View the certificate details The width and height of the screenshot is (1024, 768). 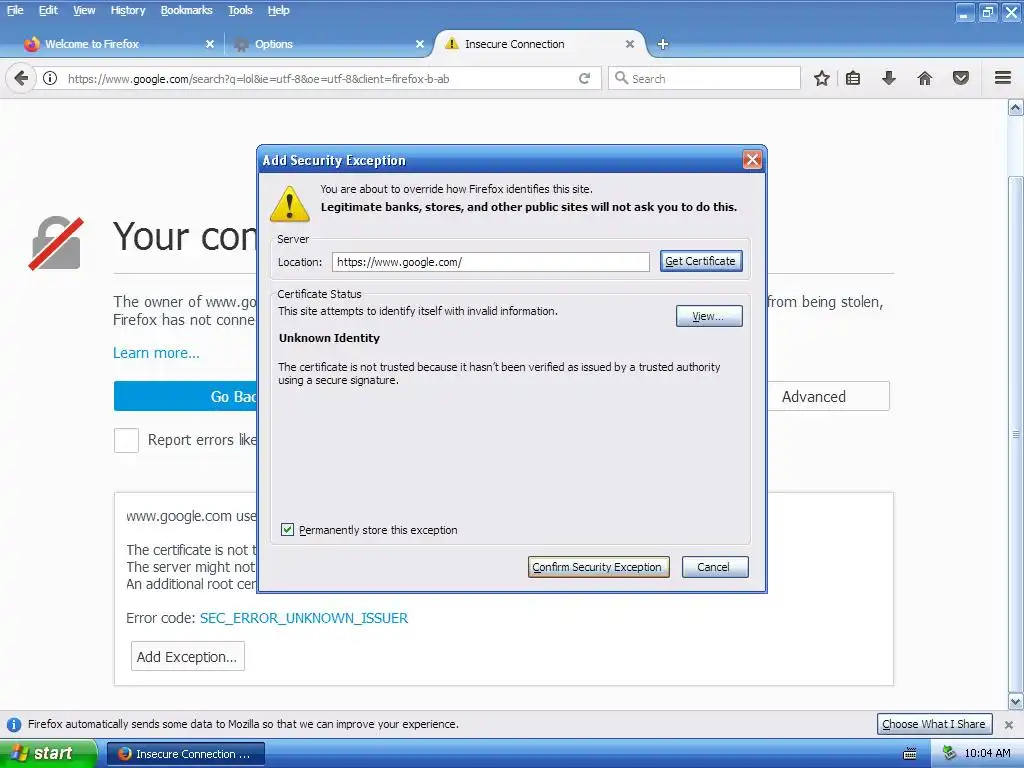(x=709, y=316)
